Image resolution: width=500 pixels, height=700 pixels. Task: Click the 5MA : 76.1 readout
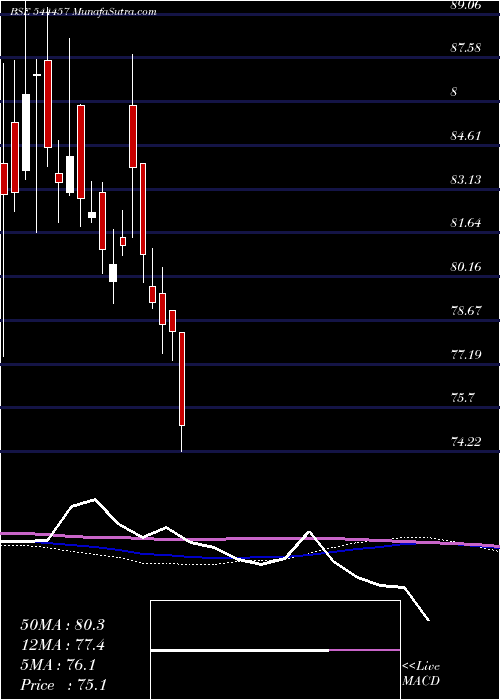coord(57,665)
